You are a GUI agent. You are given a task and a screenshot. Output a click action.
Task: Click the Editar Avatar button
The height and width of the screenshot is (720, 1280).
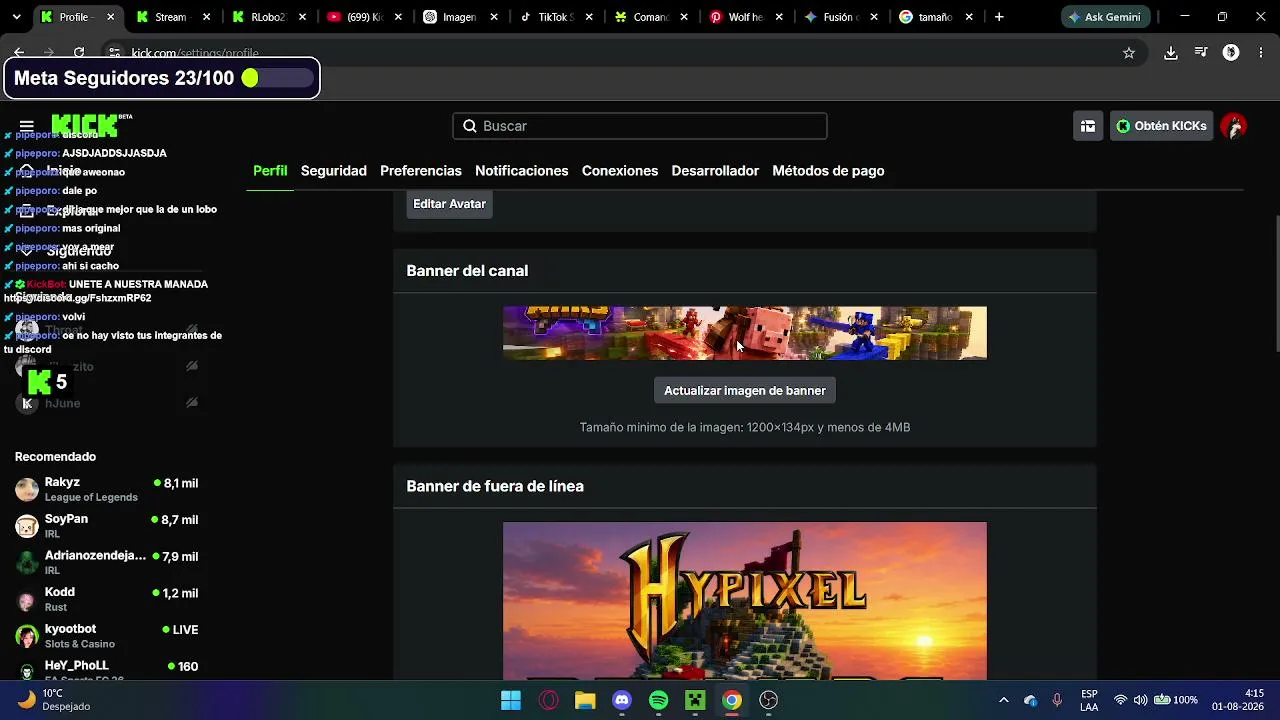450,204
